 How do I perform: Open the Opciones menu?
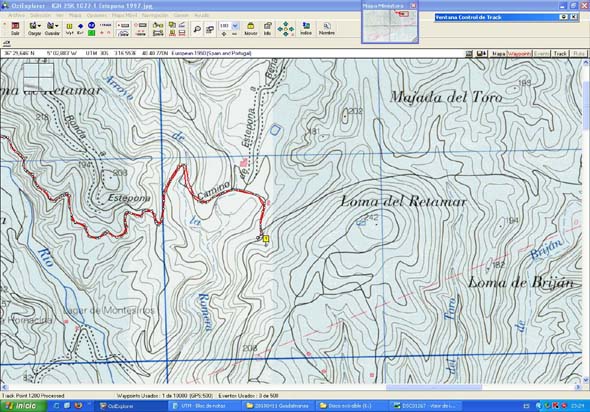click(x=97, y=15)
